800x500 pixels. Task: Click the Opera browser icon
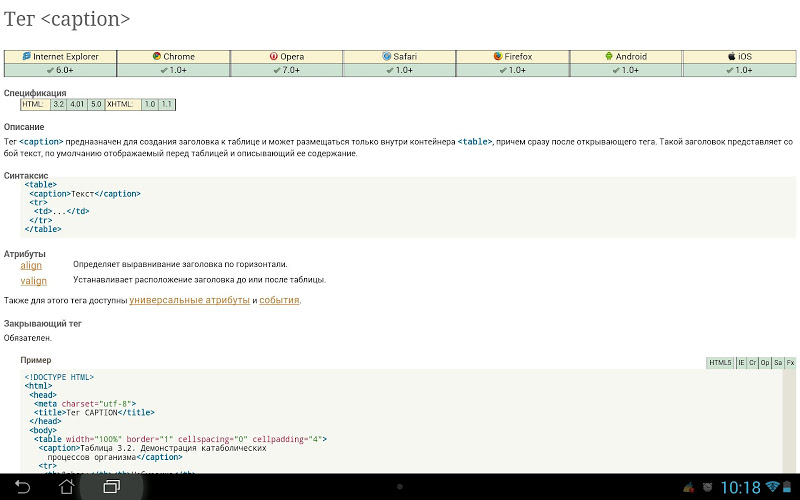tap(273, 57)
